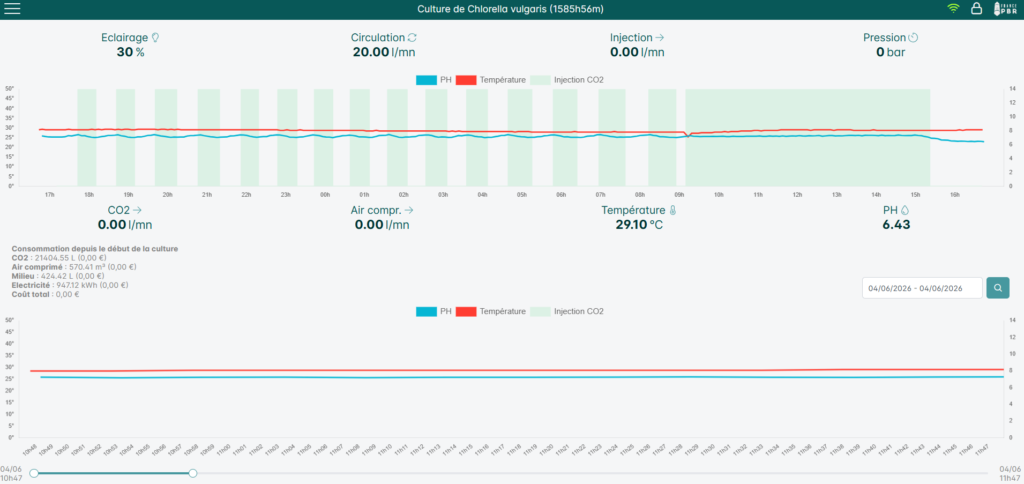
Task: Click the 11h00 tick on bottom chart axis
Action: click(223, 449)
